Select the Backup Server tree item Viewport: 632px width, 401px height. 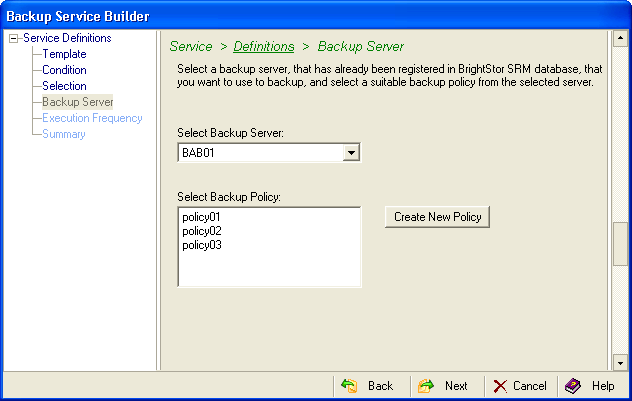pos(77,102)
